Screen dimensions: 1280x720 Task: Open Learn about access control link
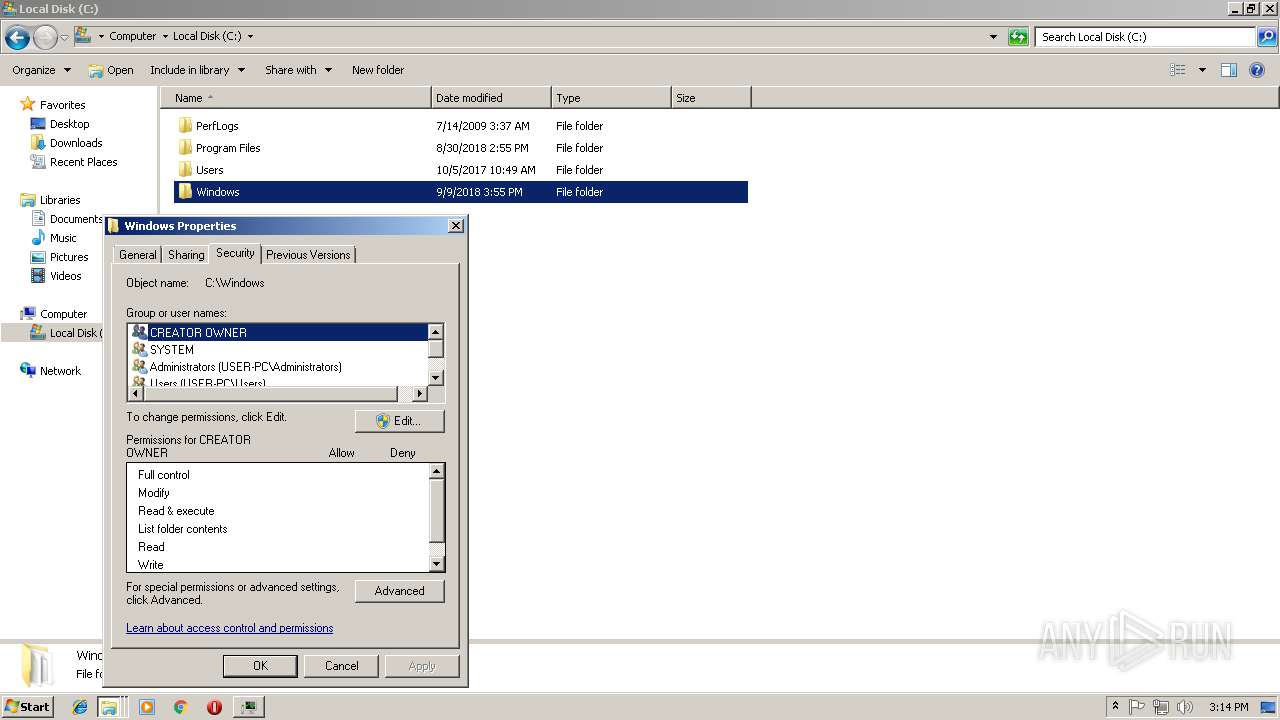[229, 628]
